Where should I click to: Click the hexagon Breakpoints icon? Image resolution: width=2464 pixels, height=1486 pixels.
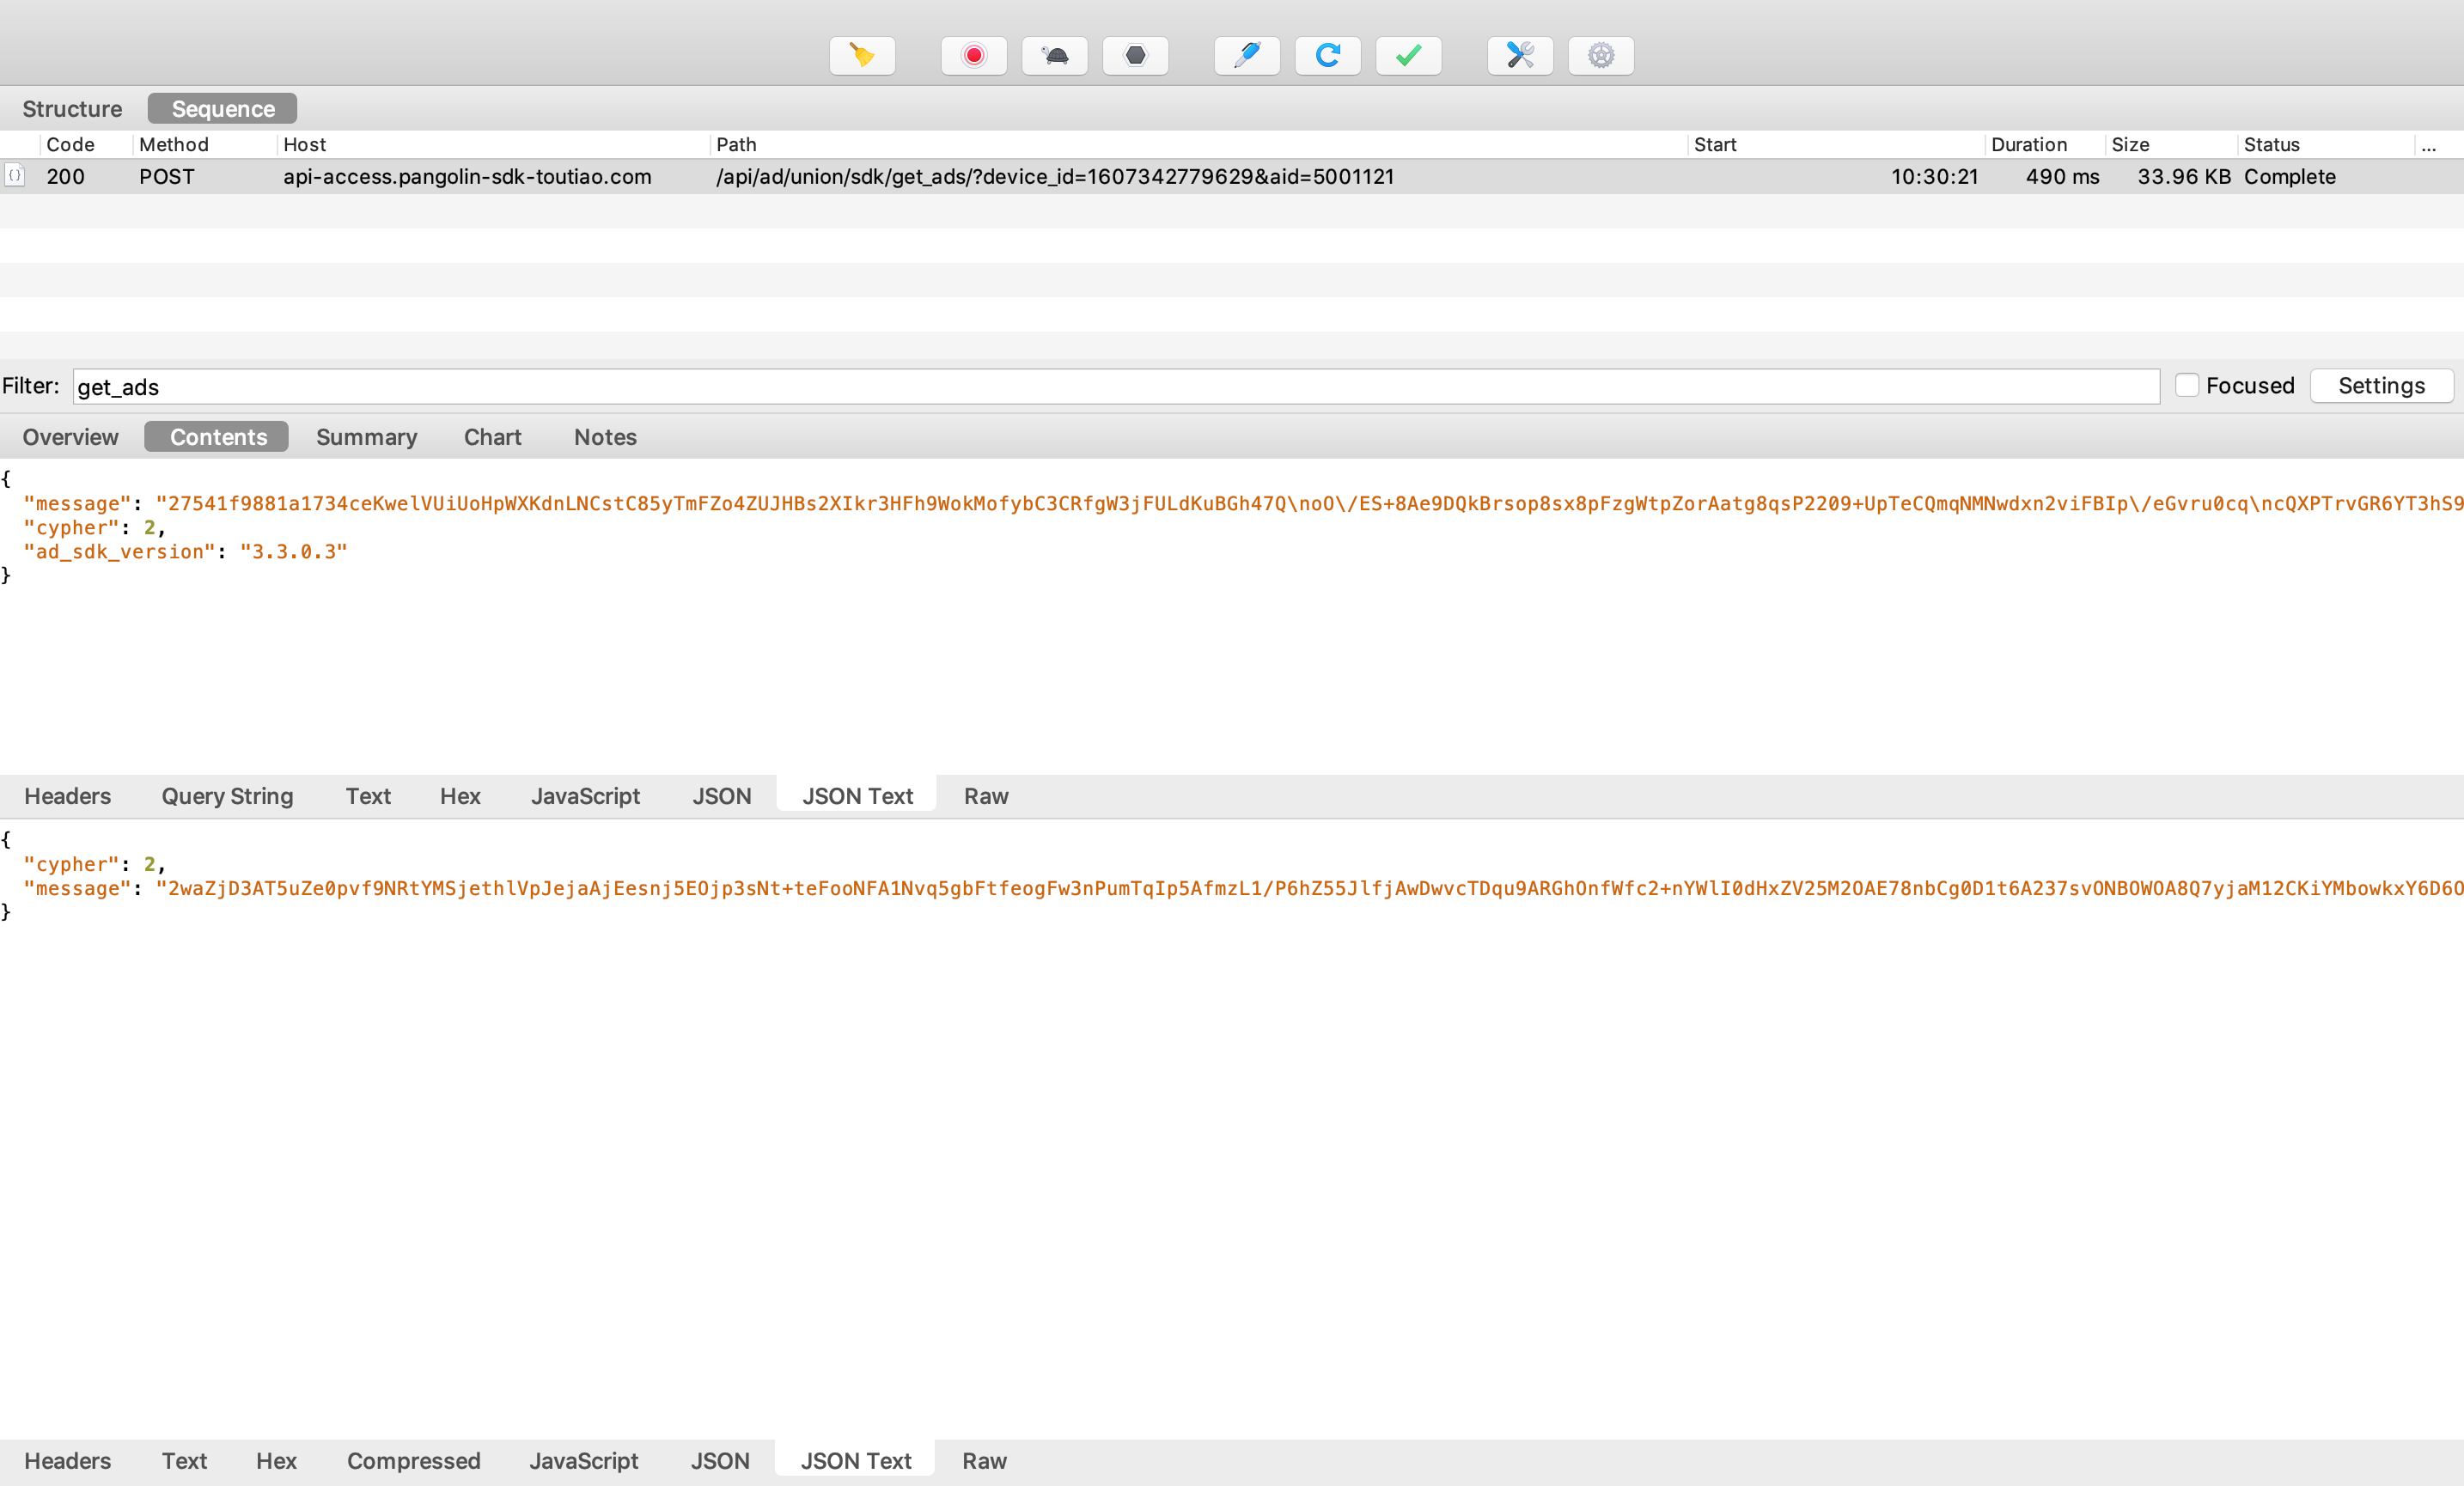(x=1135, y=56)
